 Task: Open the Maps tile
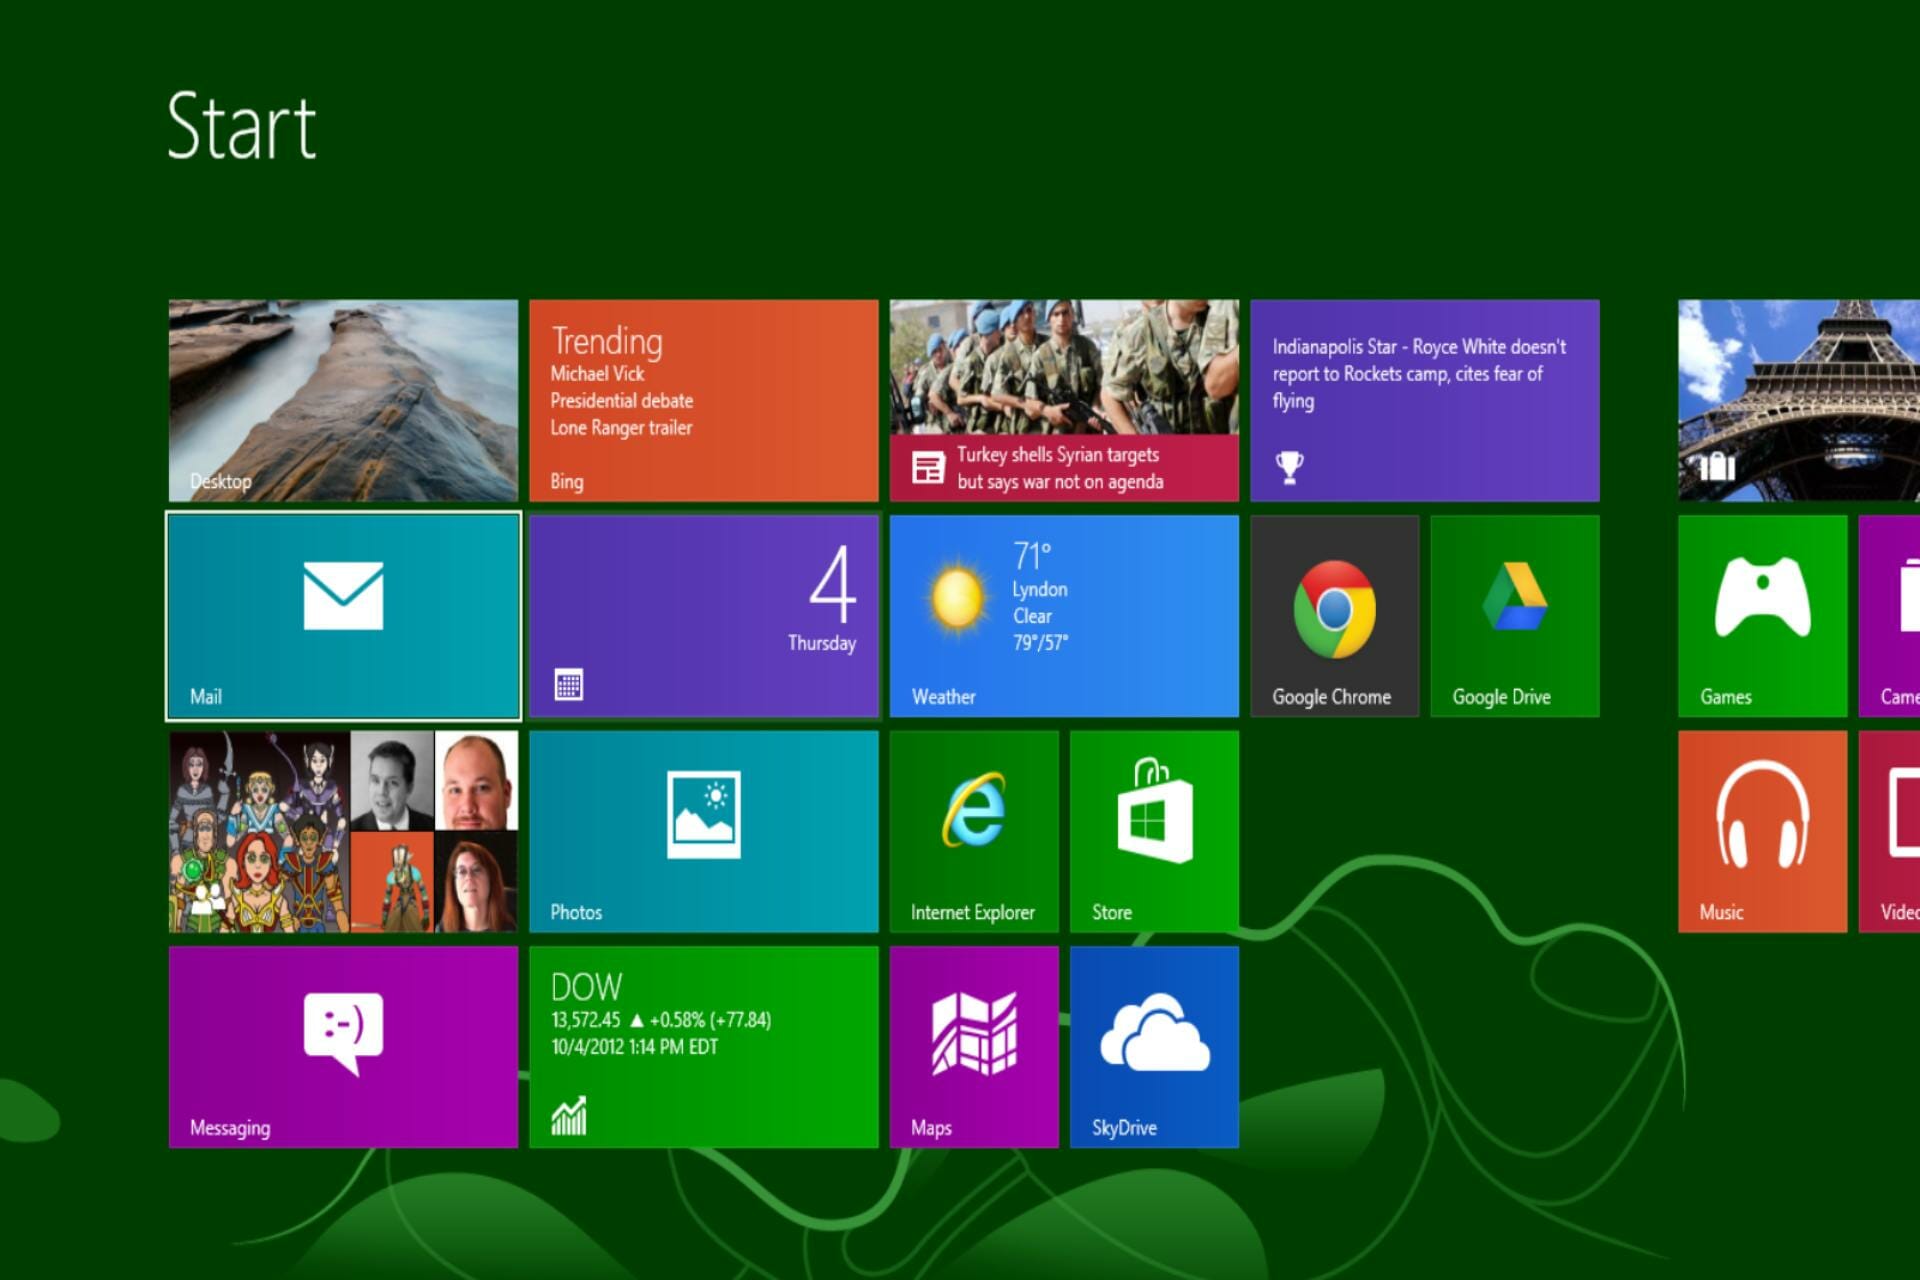974,1047
